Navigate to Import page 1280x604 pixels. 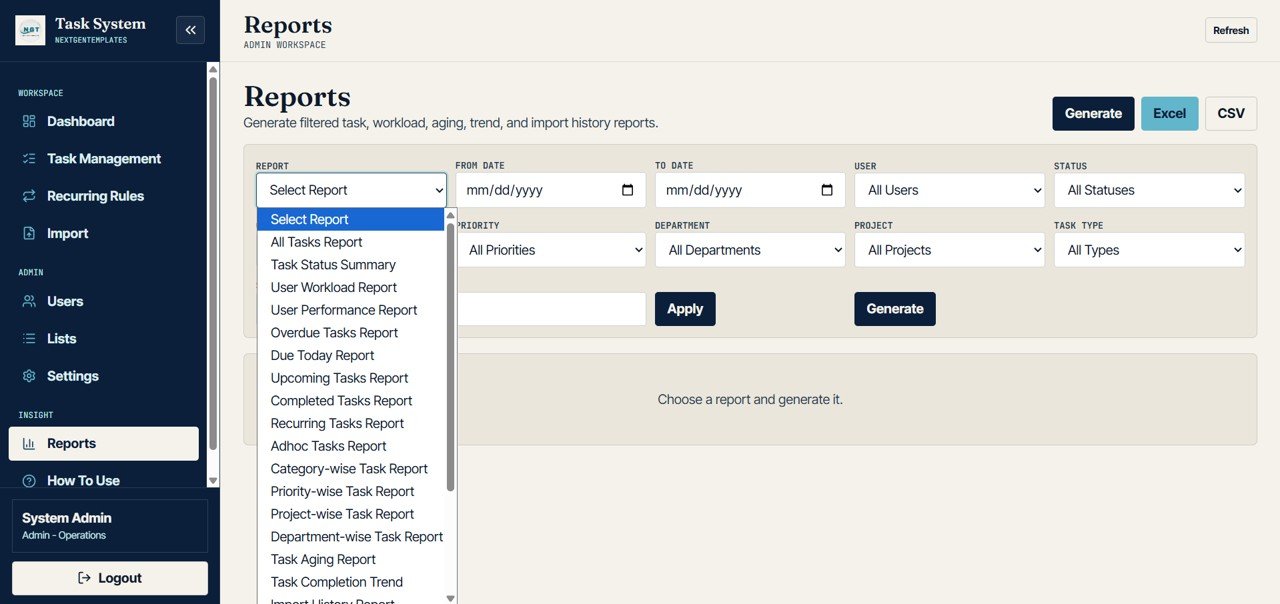point(104,233)
